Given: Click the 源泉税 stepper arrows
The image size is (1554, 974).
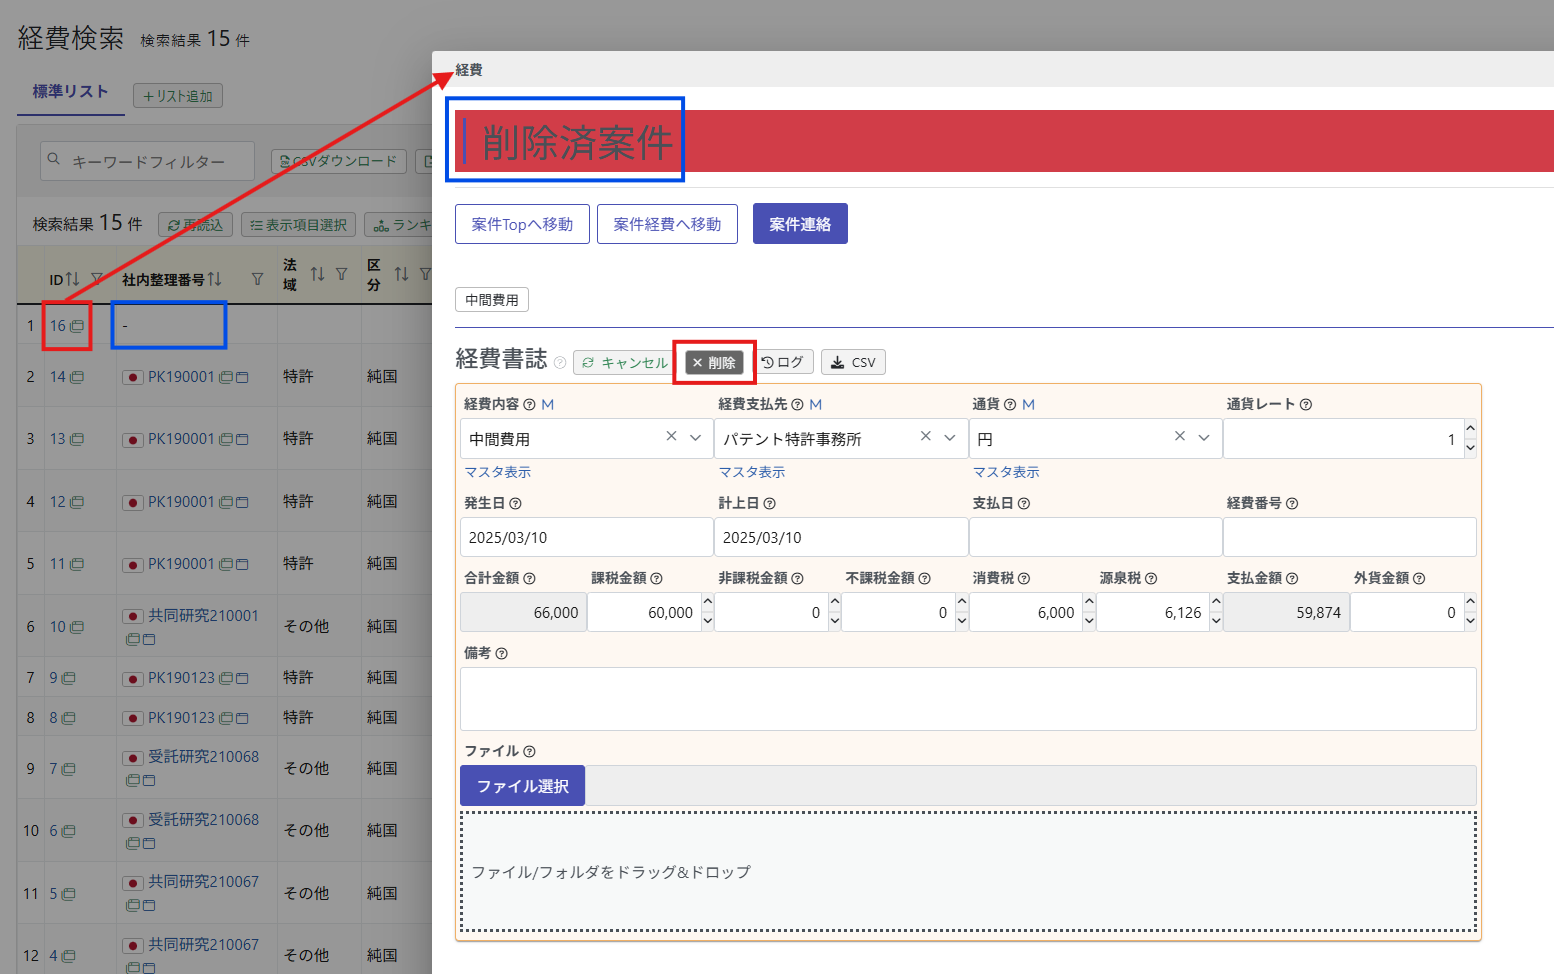Looking at the screenshot, I should tap(1216, 612).
